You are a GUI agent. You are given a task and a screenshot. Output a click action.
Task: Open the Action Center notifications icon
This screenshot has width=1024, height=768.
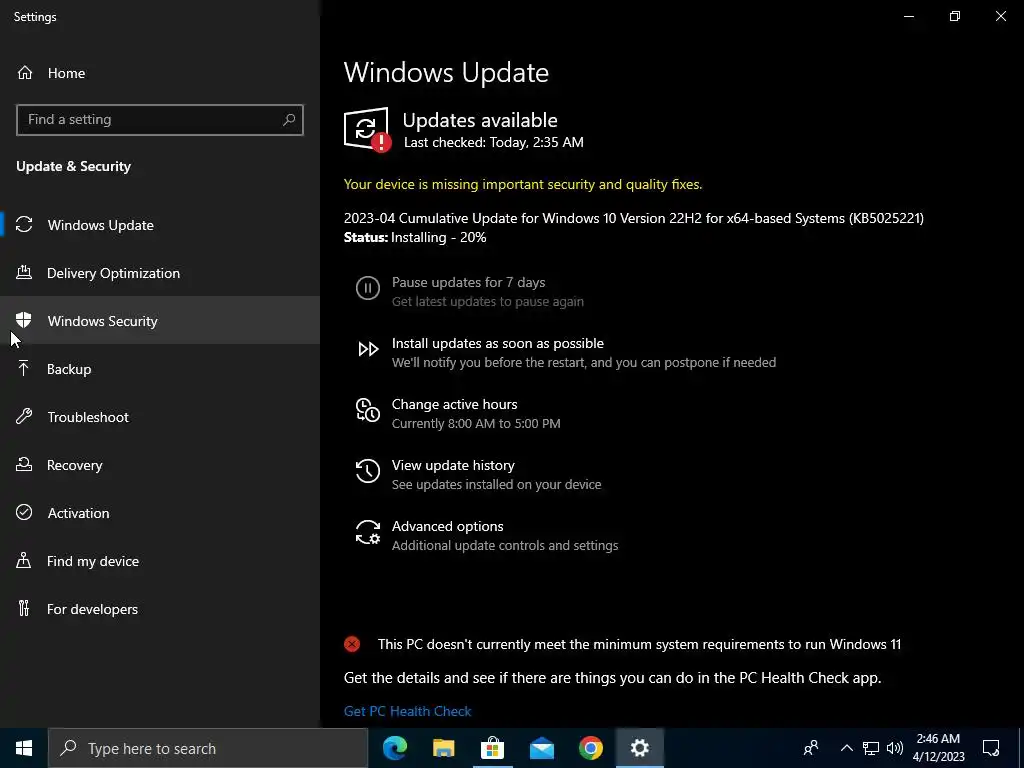click(x=991, y=748)
